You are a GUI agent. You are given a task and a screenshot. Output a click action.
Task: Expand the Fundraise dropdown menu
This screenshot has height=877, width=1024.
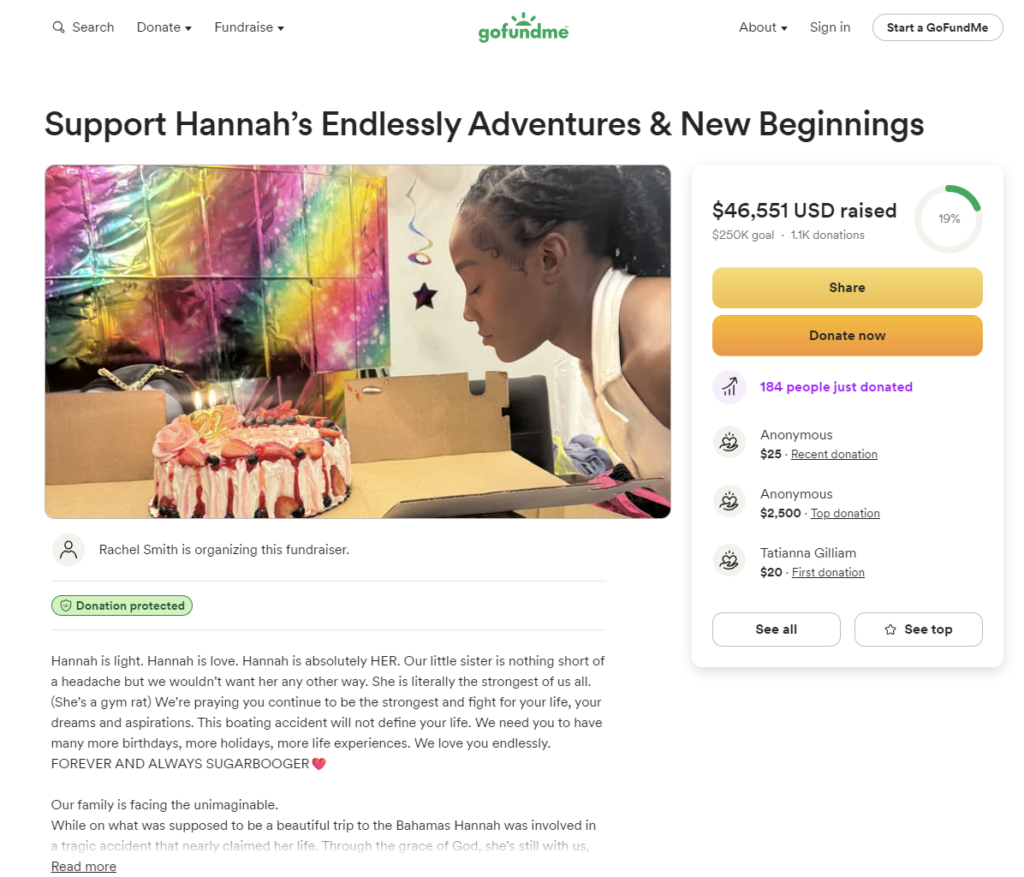[249, 28]
